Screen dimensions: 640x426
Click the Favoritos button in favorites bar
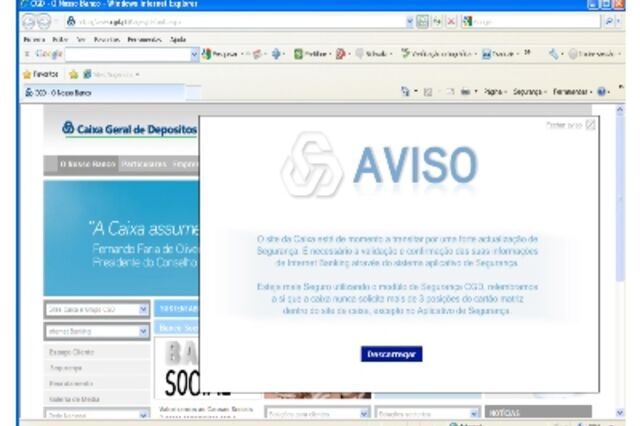41,74
